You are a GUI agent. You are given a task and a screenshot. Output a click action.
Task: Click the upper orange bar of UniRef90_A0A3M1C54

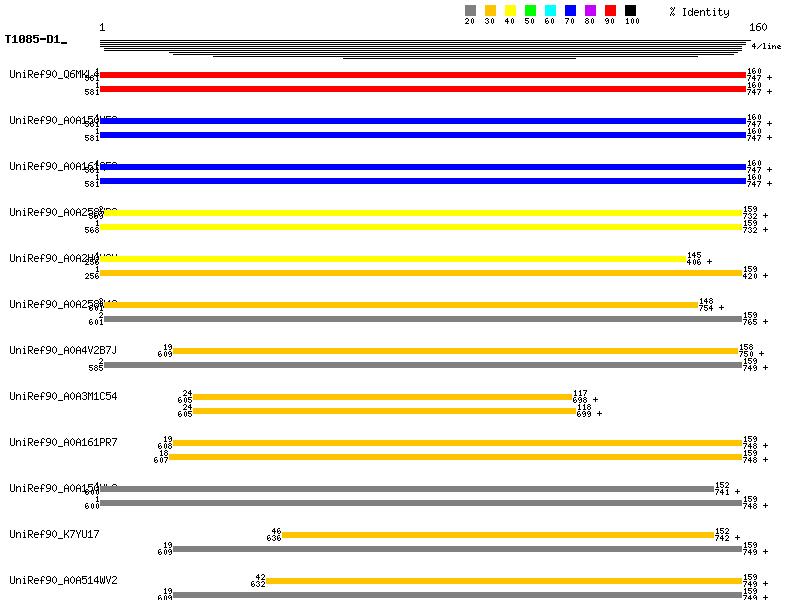pyautogui.click(x=382, y=397)
